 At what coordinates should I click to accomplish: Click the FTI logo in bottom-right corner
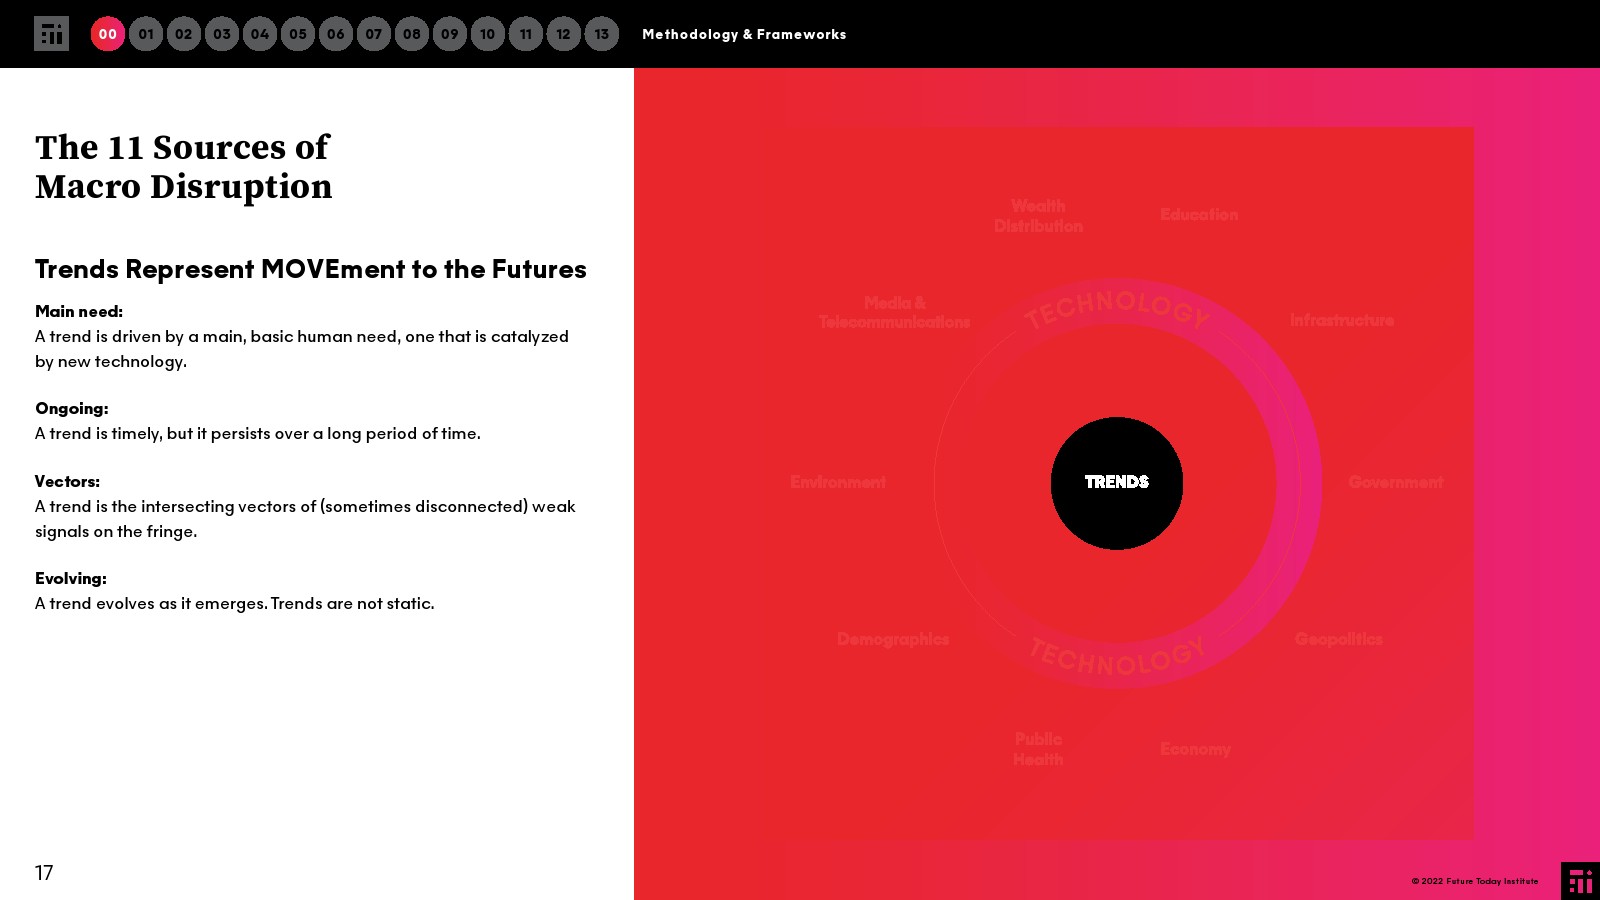pos(1580,881)
